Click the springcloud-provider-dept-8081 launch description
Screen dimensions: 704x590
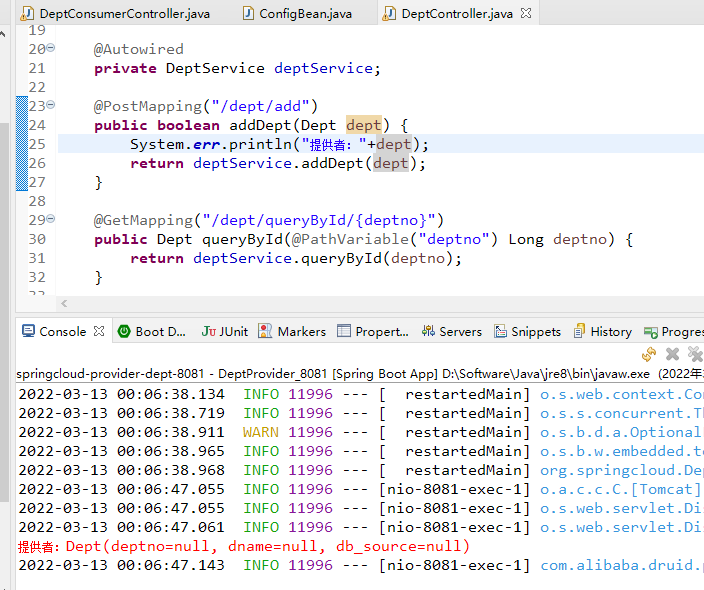coord(360,373)
